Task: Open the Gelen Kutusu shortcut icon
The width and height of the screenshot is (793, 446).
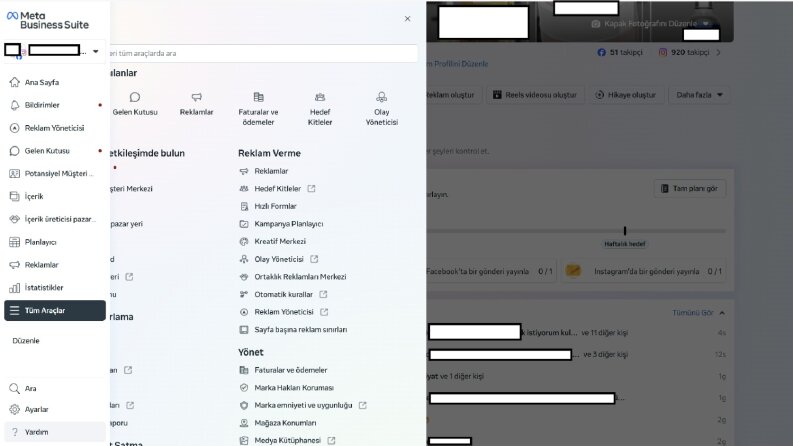Action: pos(135,97)
